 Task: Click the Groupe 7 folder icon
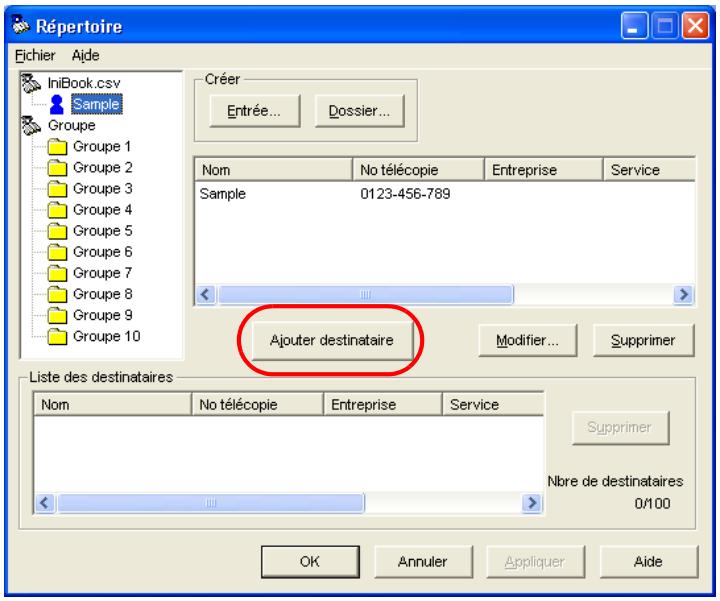(57, 273)
